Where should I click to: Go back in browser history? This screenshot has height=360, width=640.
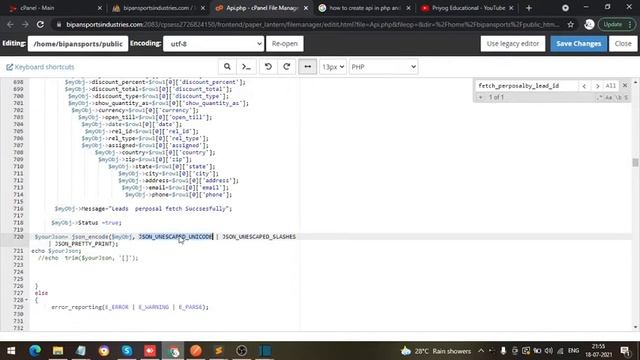tap(10, 24)
